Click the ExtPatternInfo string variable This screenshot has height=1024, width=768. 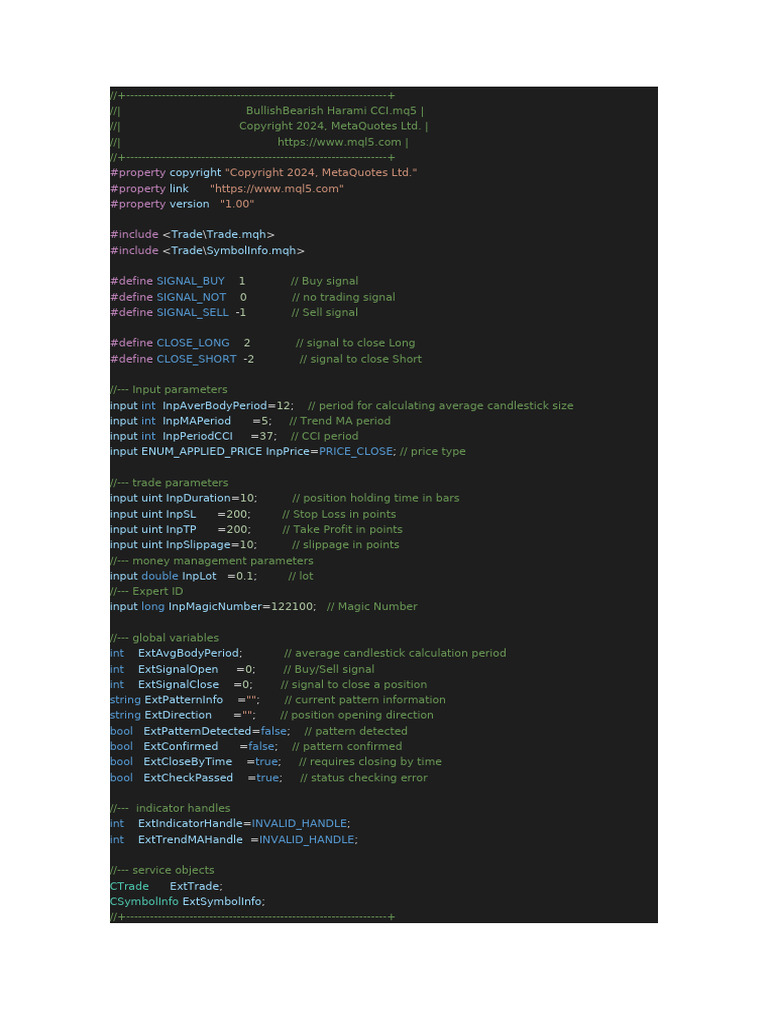184,700
